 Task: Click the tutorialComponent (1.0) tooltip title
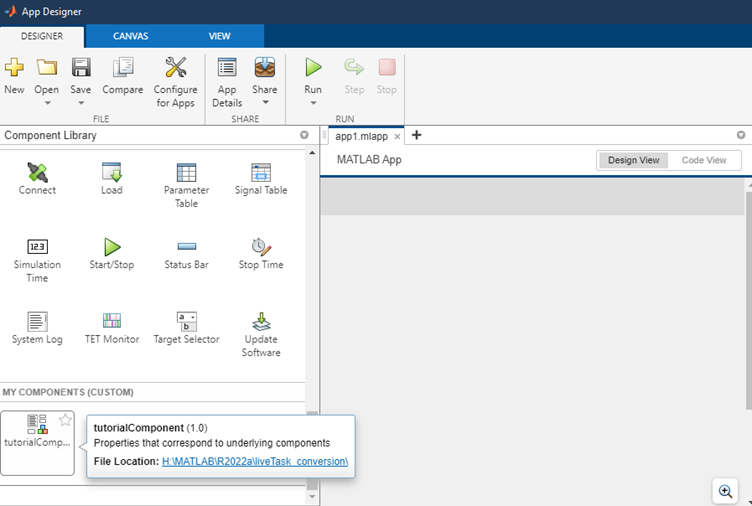(x=151, y=428)
